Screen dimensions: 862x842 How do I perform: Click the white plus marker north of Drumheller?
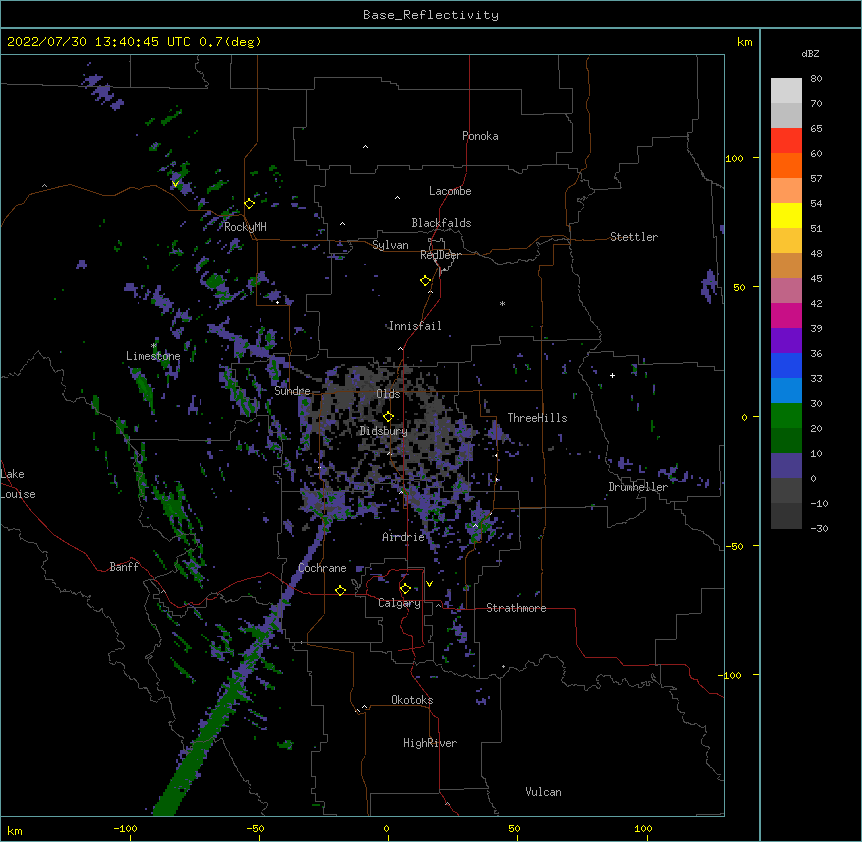(x=612, y=375)
